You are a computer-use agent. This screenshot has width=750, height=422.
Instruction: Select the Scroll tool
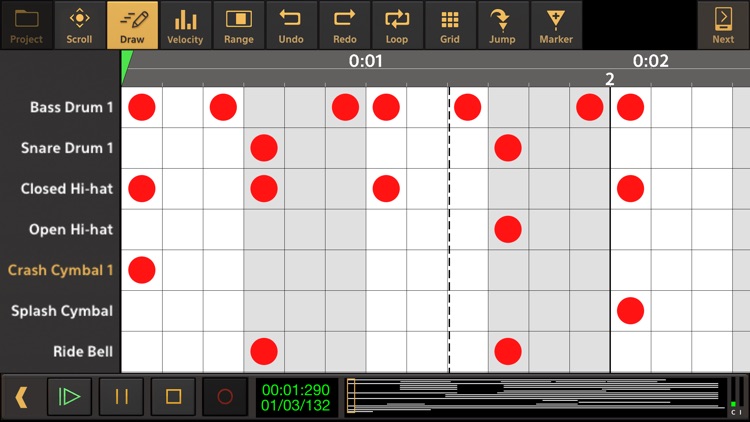click(x=79, y=25)
